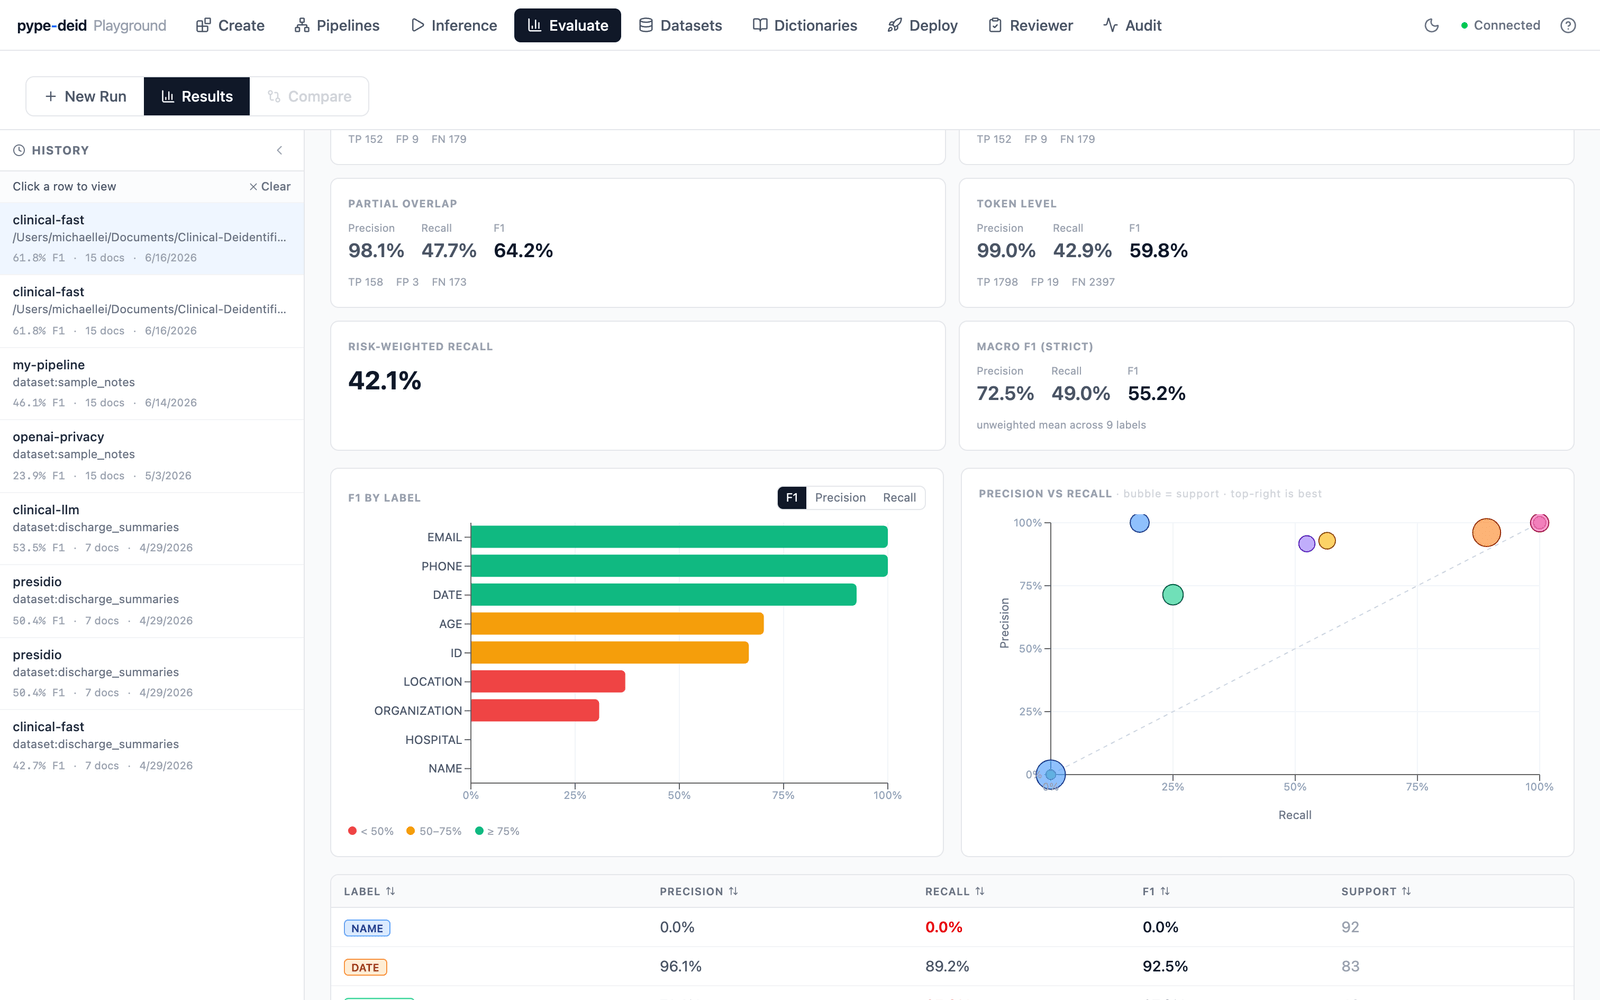Sort table by Support column arrows
This screenshot has height=1000, width=1600.
click(1406, 891)
